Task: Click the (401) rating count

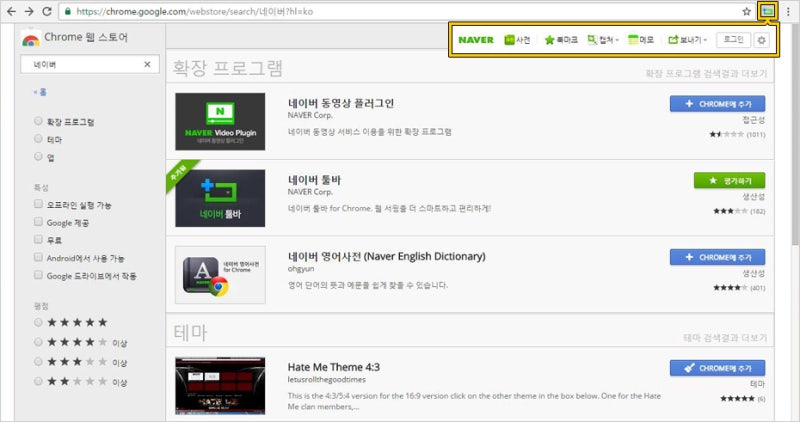Action: tap(758, 288)
